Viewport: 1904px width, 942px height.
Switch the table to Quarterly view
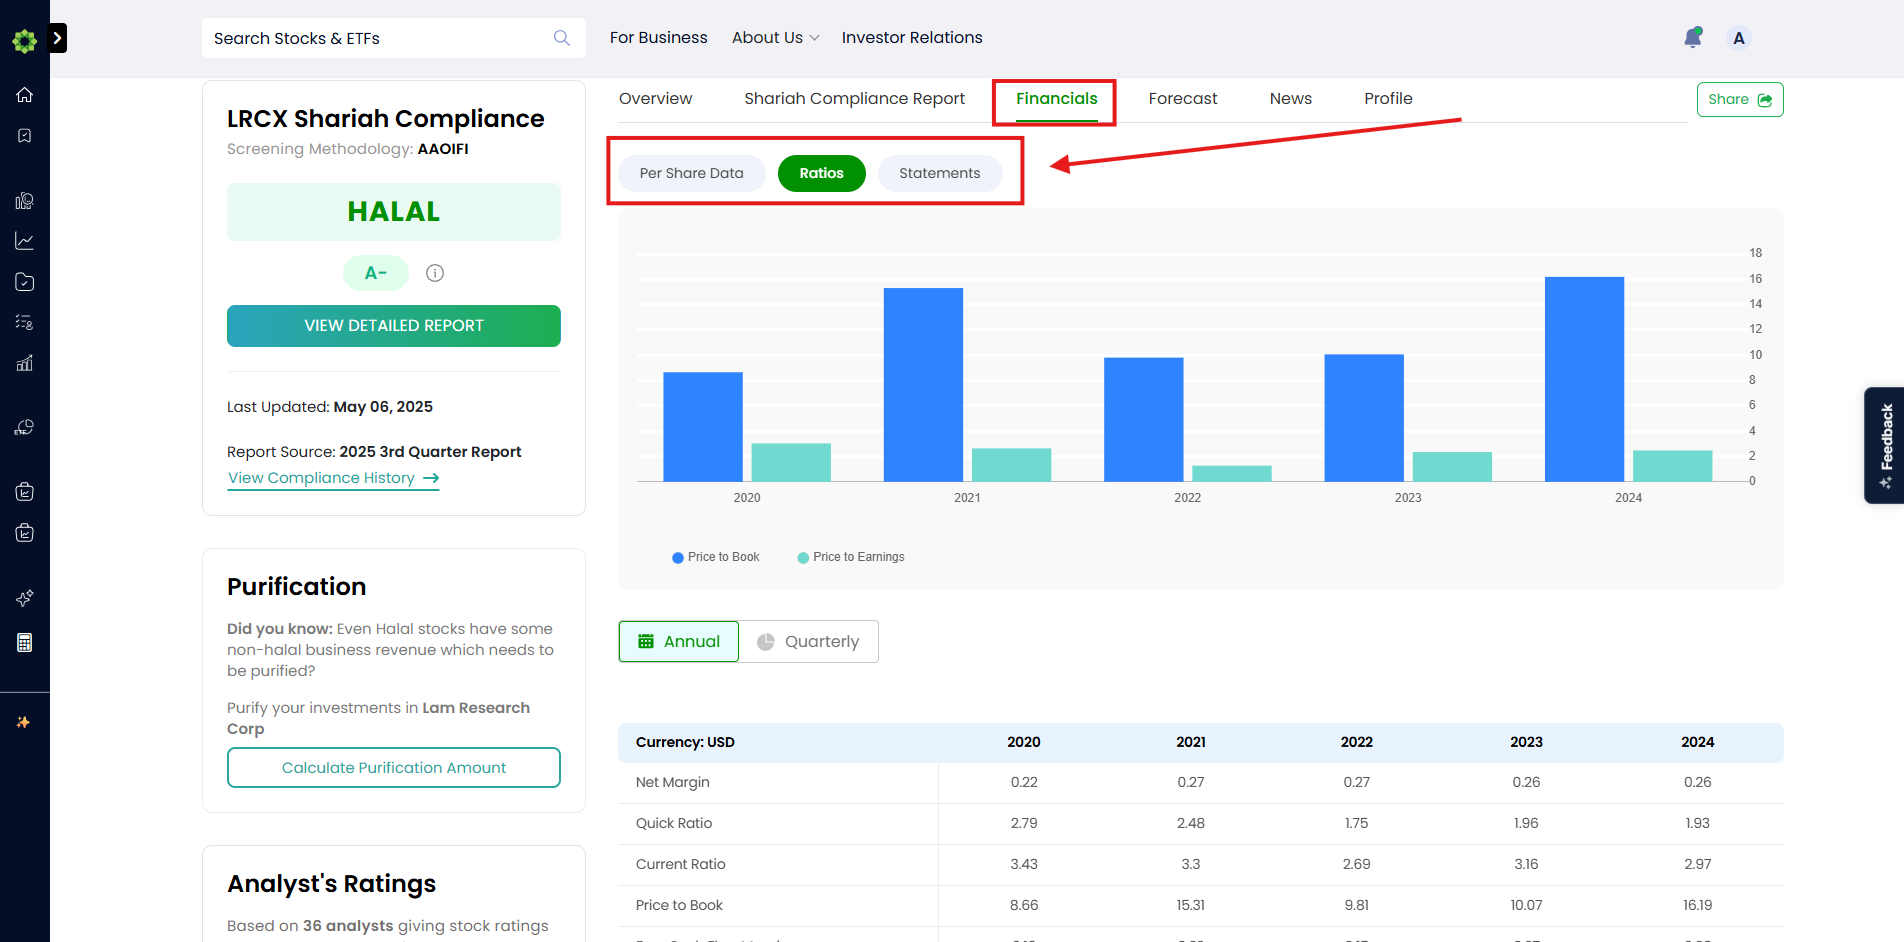tap(809, 641)
